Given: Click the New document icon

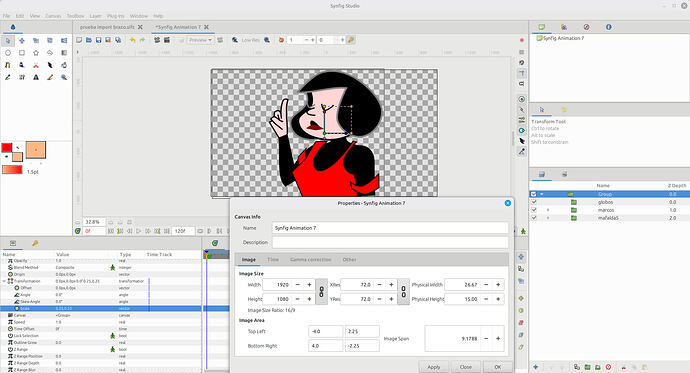Looking at the screenshot, I should point(79,40).
